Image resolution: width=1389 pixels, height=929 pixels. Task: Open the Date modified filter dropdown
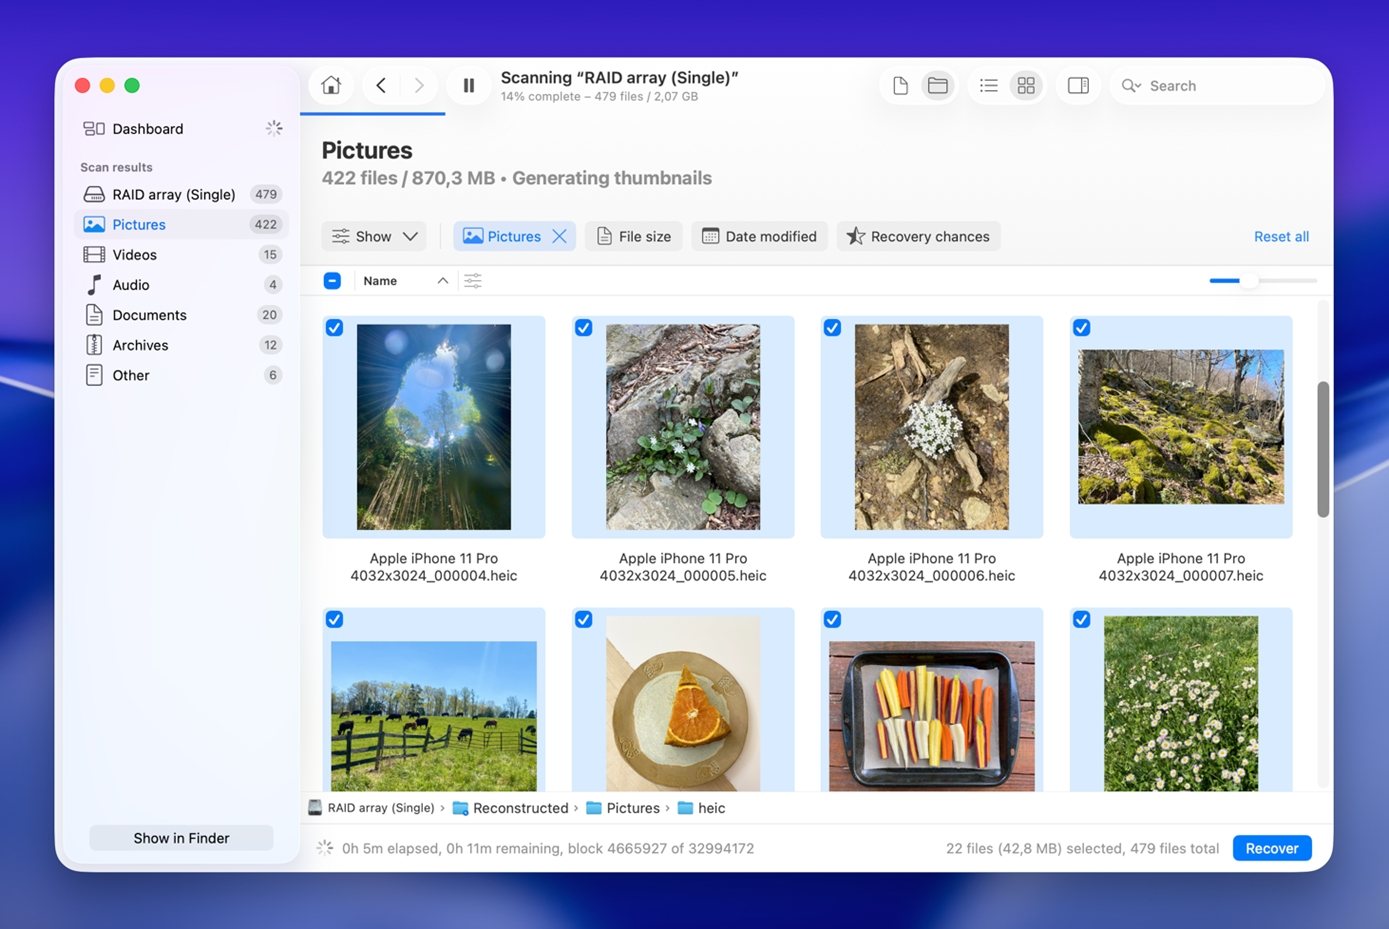click(759, 237)
